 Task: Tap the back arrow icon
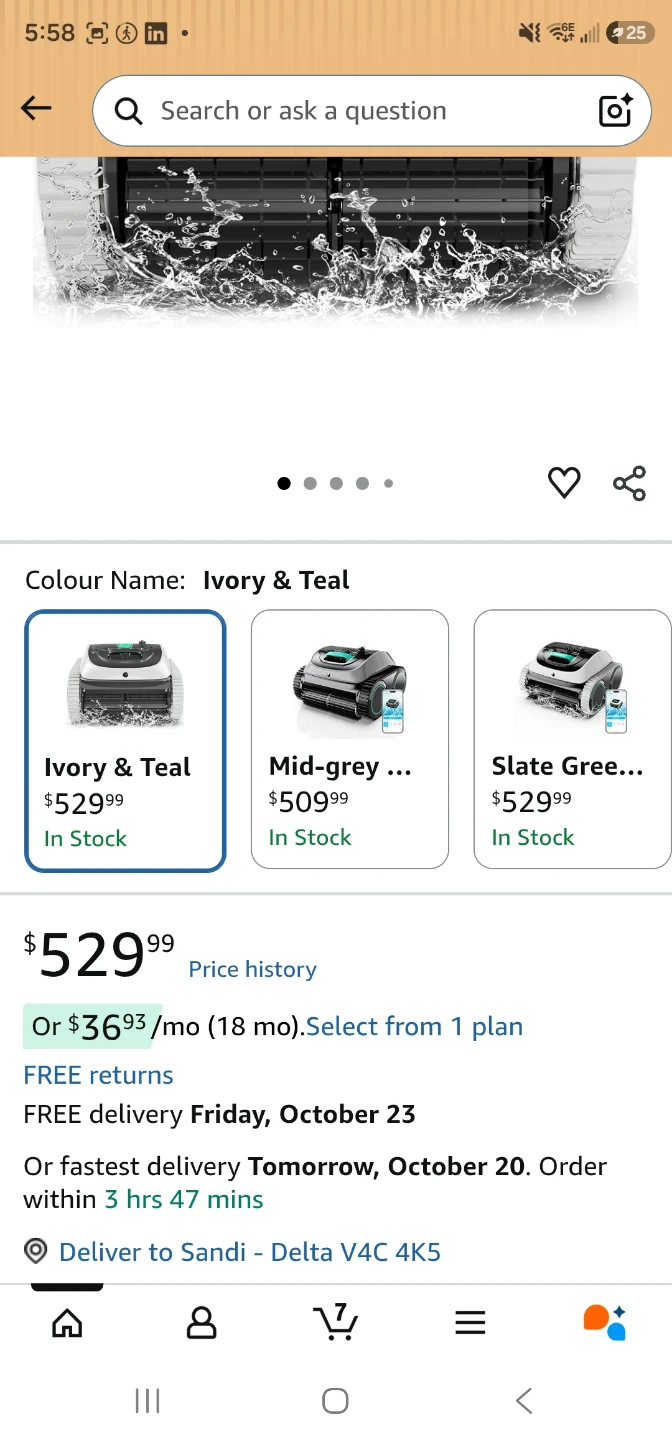point(36,109)
